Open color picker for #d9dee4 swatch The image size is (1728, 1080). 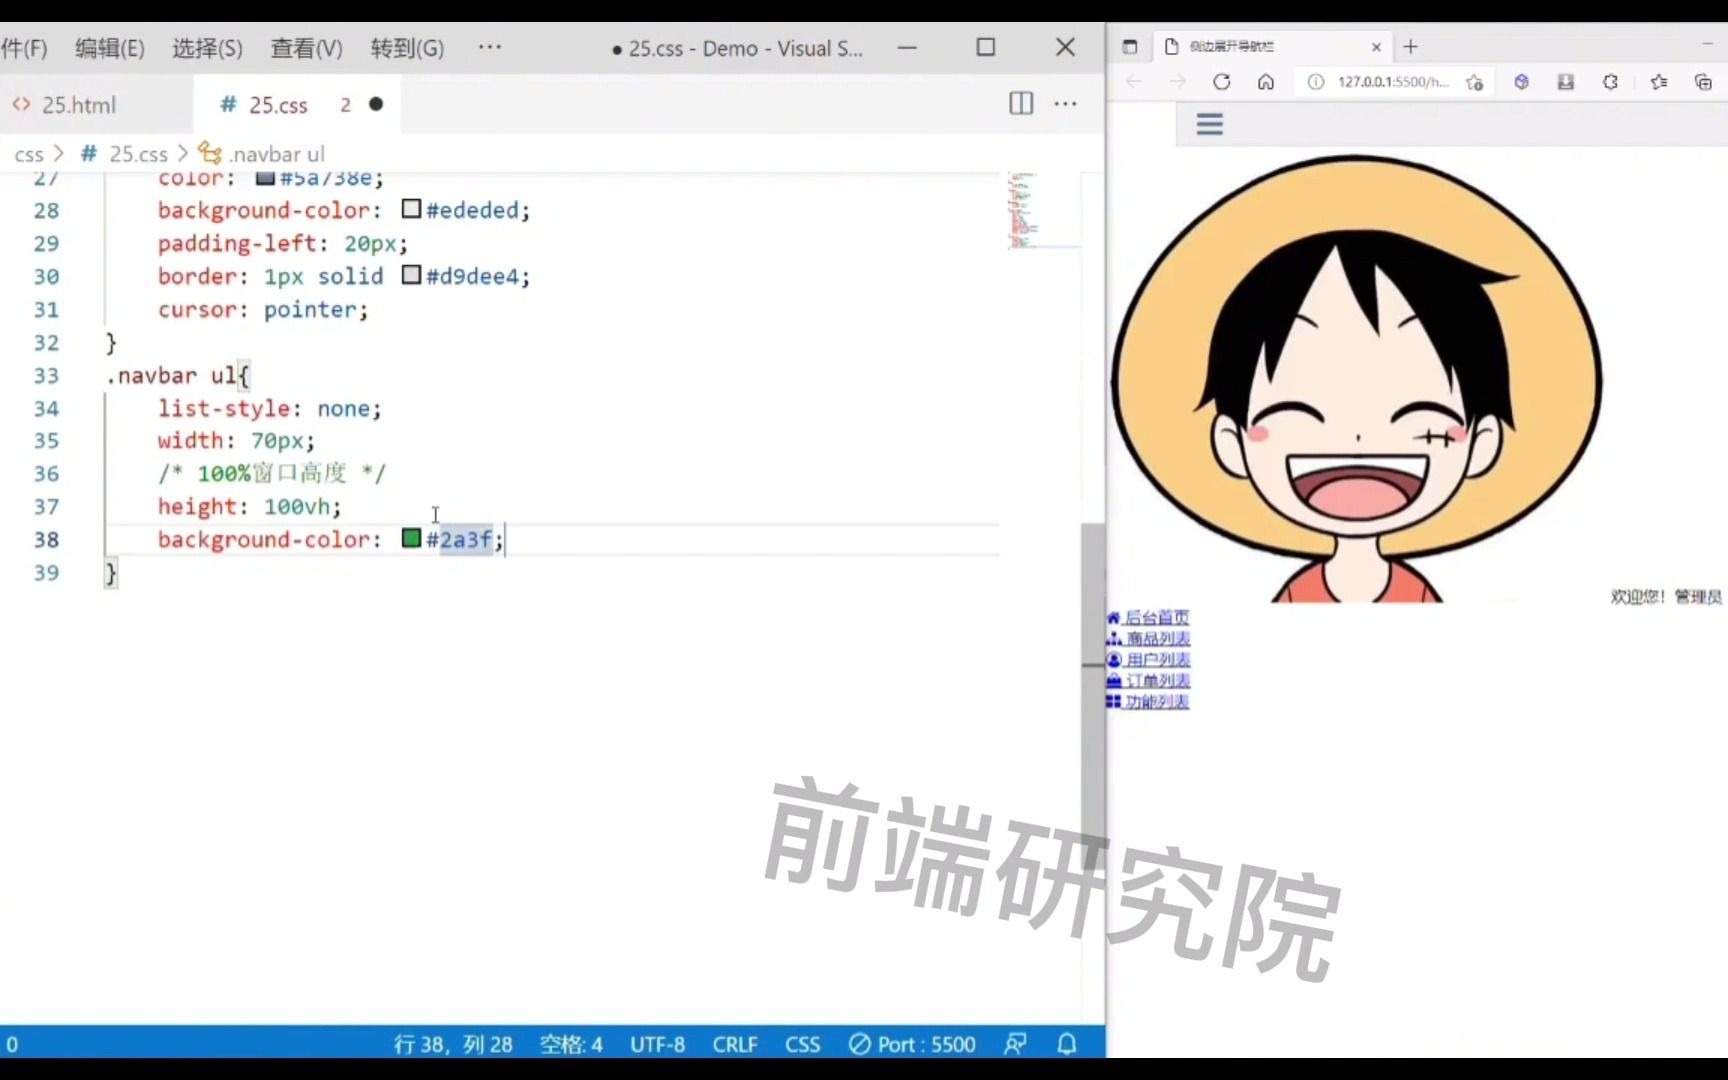[411, 275]
